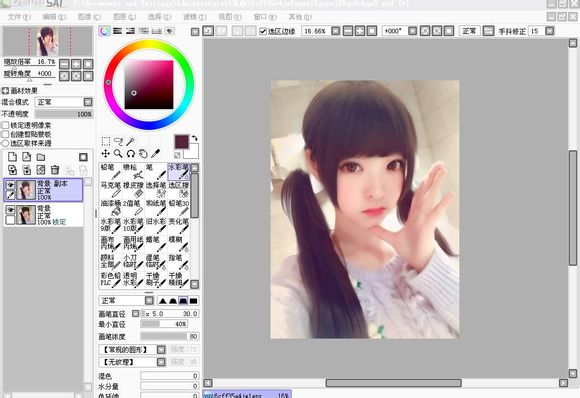The image size is (580, 398).
Task: Reset navigator zoom square button
Action: [88, 64]
